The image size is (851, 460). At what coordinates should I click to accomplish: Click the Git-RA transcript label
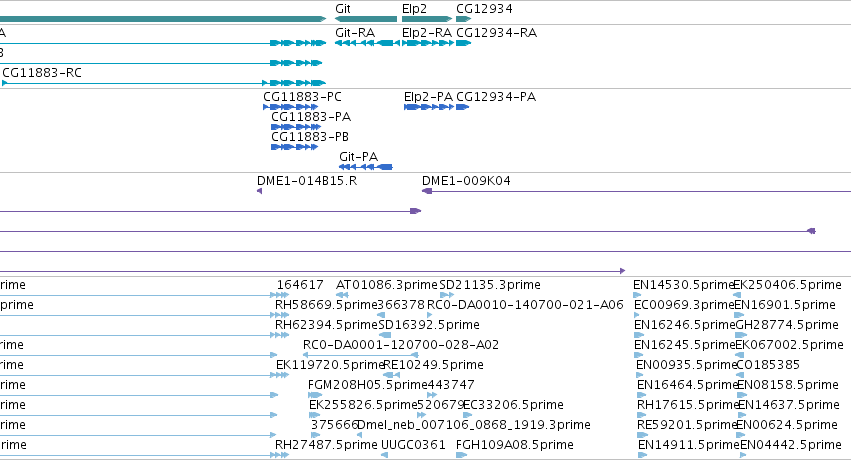tap(355, 33)
